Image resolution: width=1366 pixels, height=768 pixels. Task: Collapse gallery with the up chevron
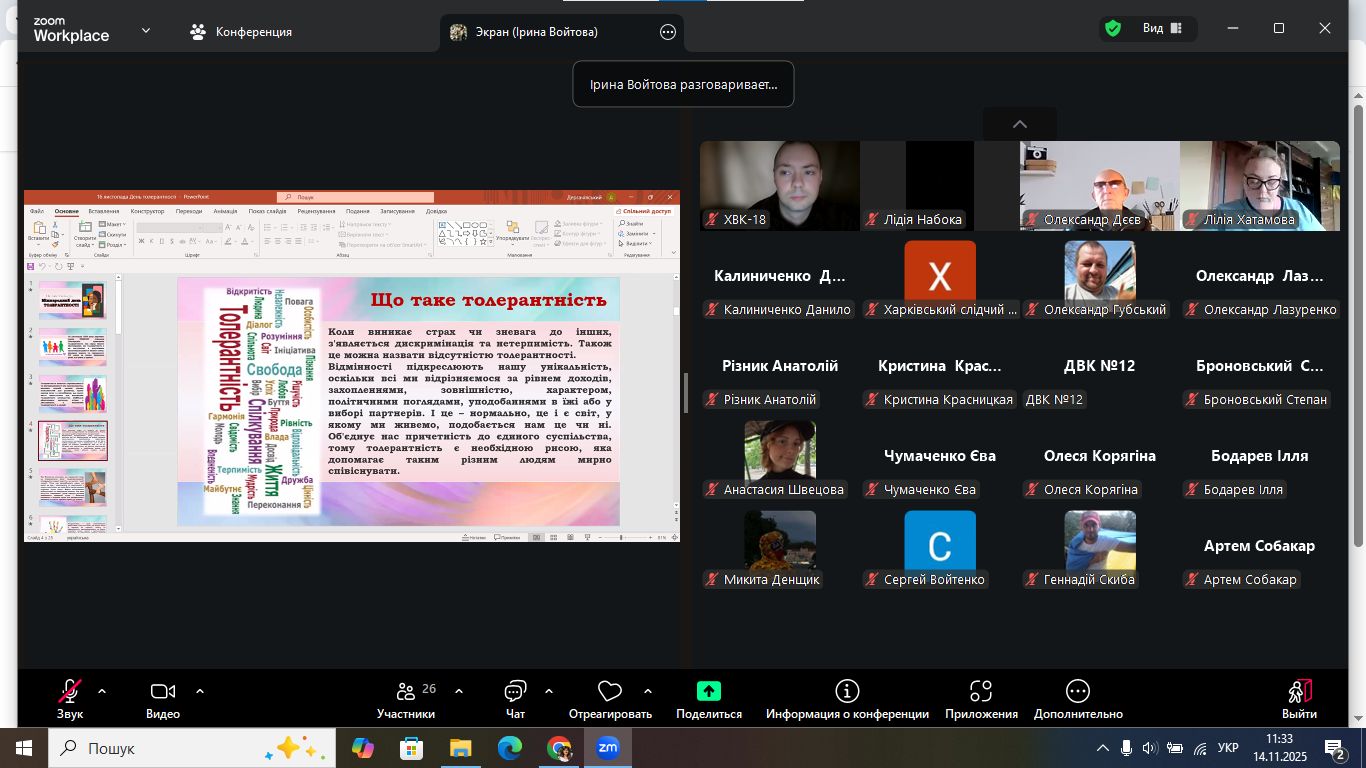pyautogui.click(x=1019, y=124)
